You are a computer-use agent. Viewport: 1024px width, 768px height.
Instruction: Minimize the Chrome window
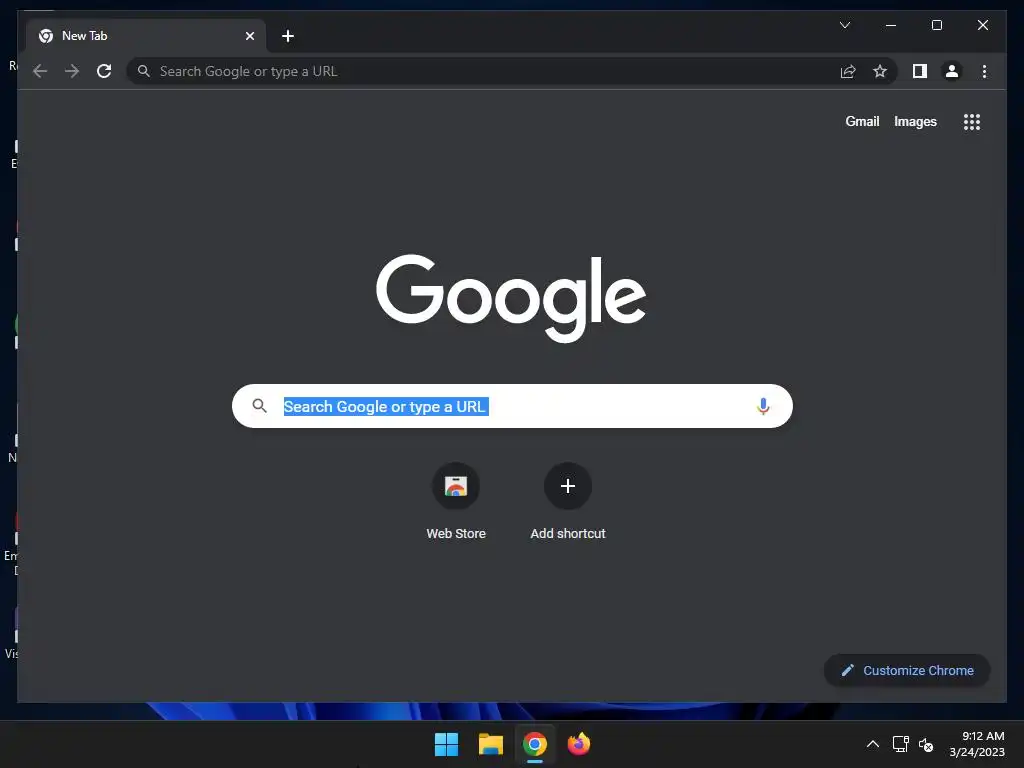click(891, 25)
